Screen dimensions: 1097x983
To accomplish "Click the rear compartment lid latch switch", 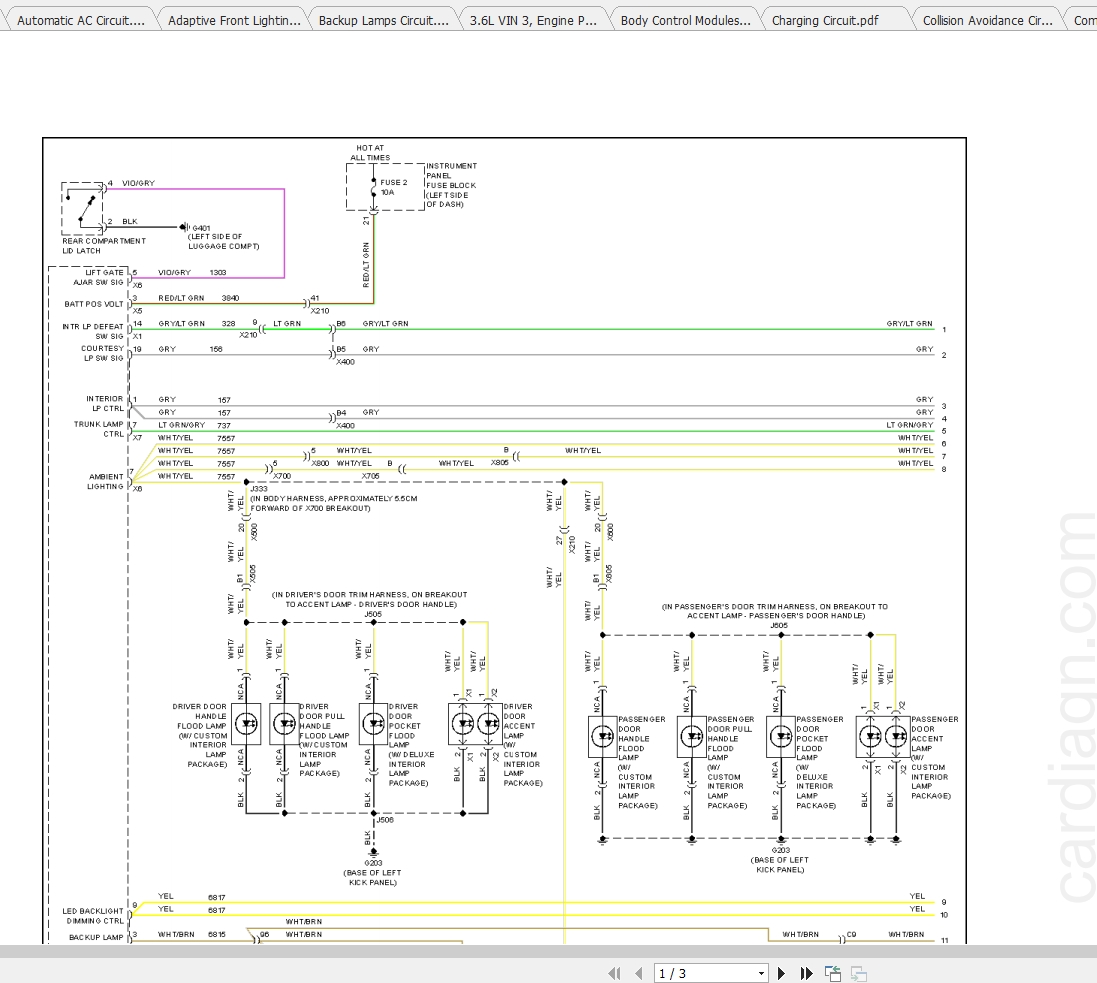I will pos(87,209).
